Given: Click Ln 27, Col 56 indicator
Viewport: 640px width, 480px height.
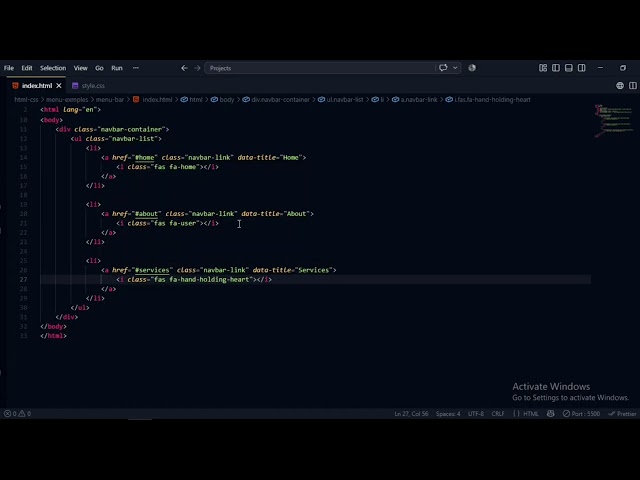Looking at the screenshot, I should click(411, 413).
